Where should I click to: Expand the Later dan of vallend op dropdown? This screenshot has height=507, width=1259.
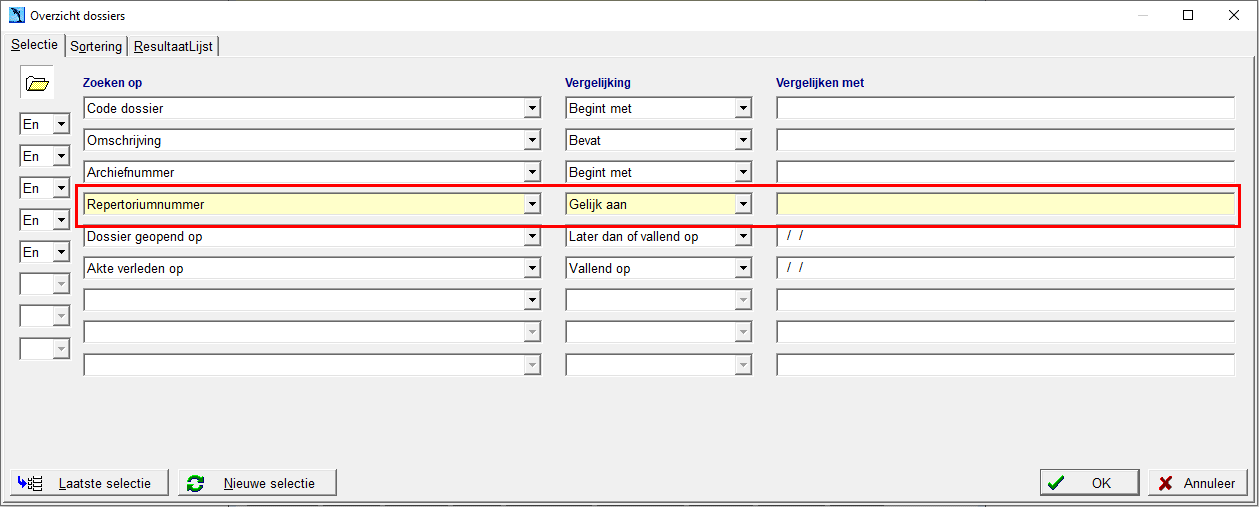coord(743,236)
